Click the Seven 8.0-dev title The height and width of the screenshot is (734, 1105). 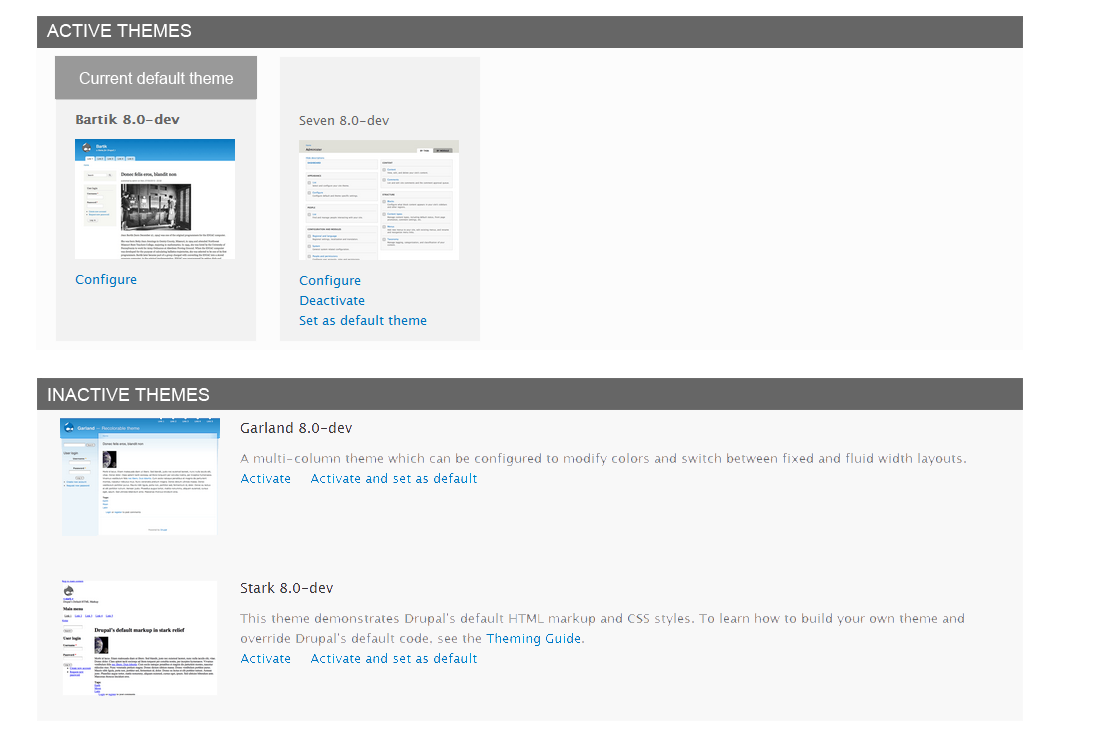pyautogui.click(x=344, y=120)
